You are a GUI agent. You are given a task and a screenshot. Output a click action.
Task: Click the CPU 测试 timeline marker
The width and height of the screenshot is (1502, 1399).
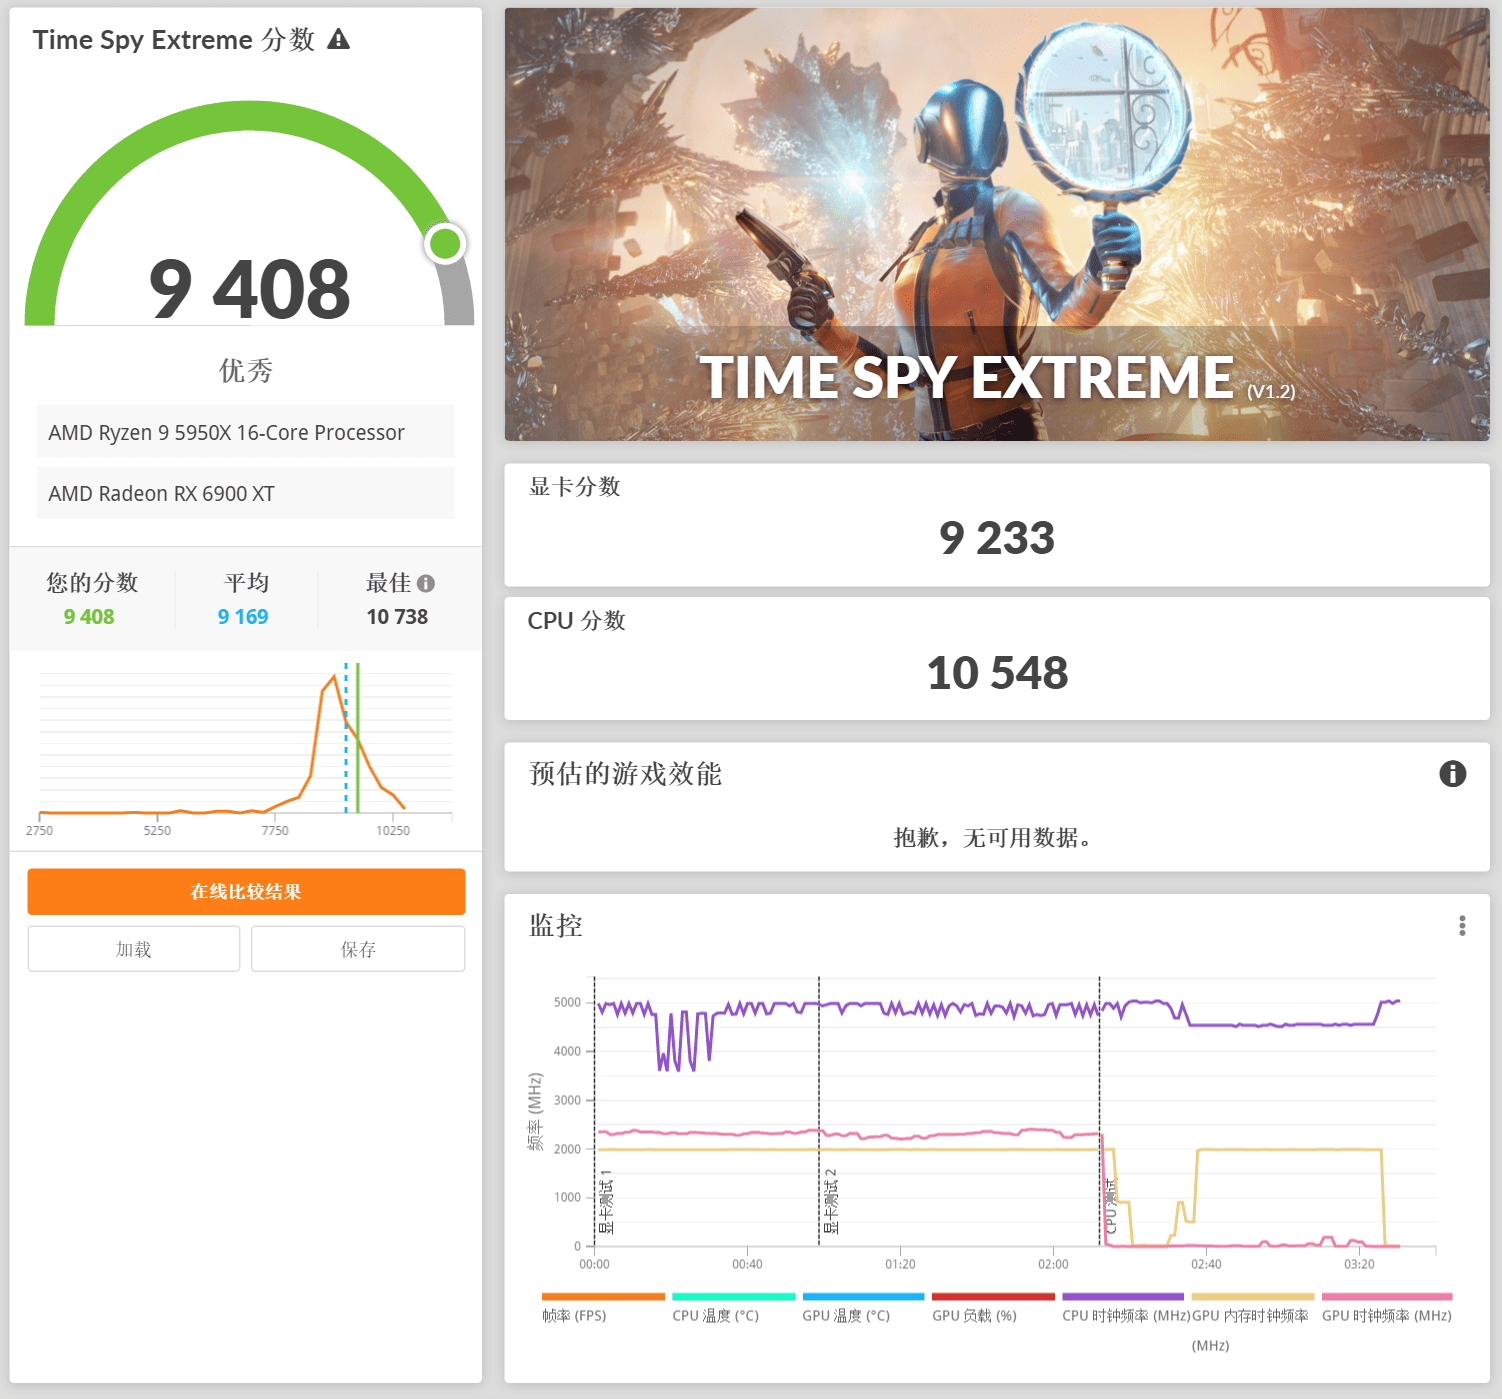1110,1207
